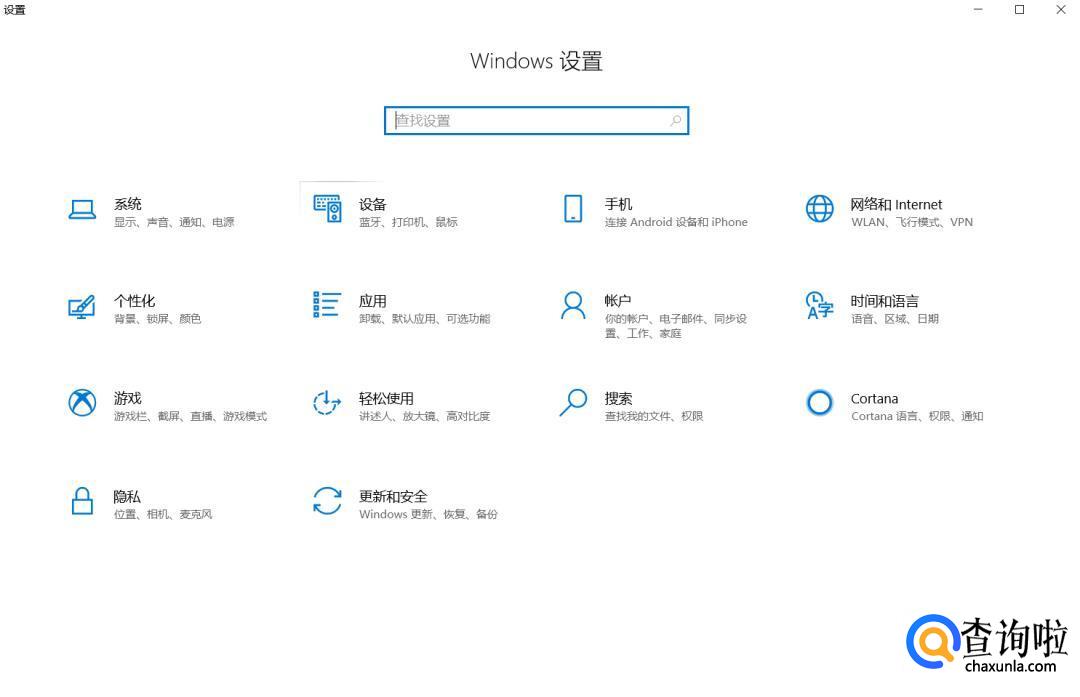
Task: Click the search box magnifier button
Action: pyautogui.click(x=676, y=121)
